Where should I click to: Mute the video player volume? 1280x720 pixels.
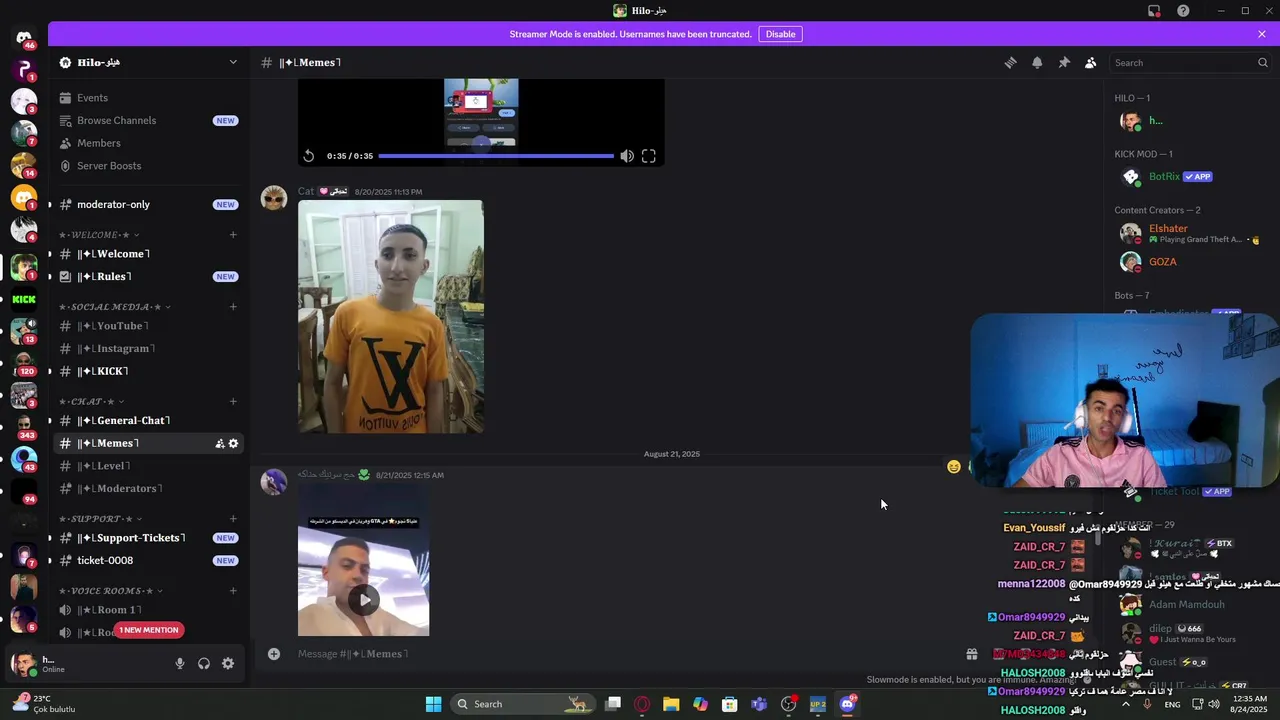coord(626,156)
